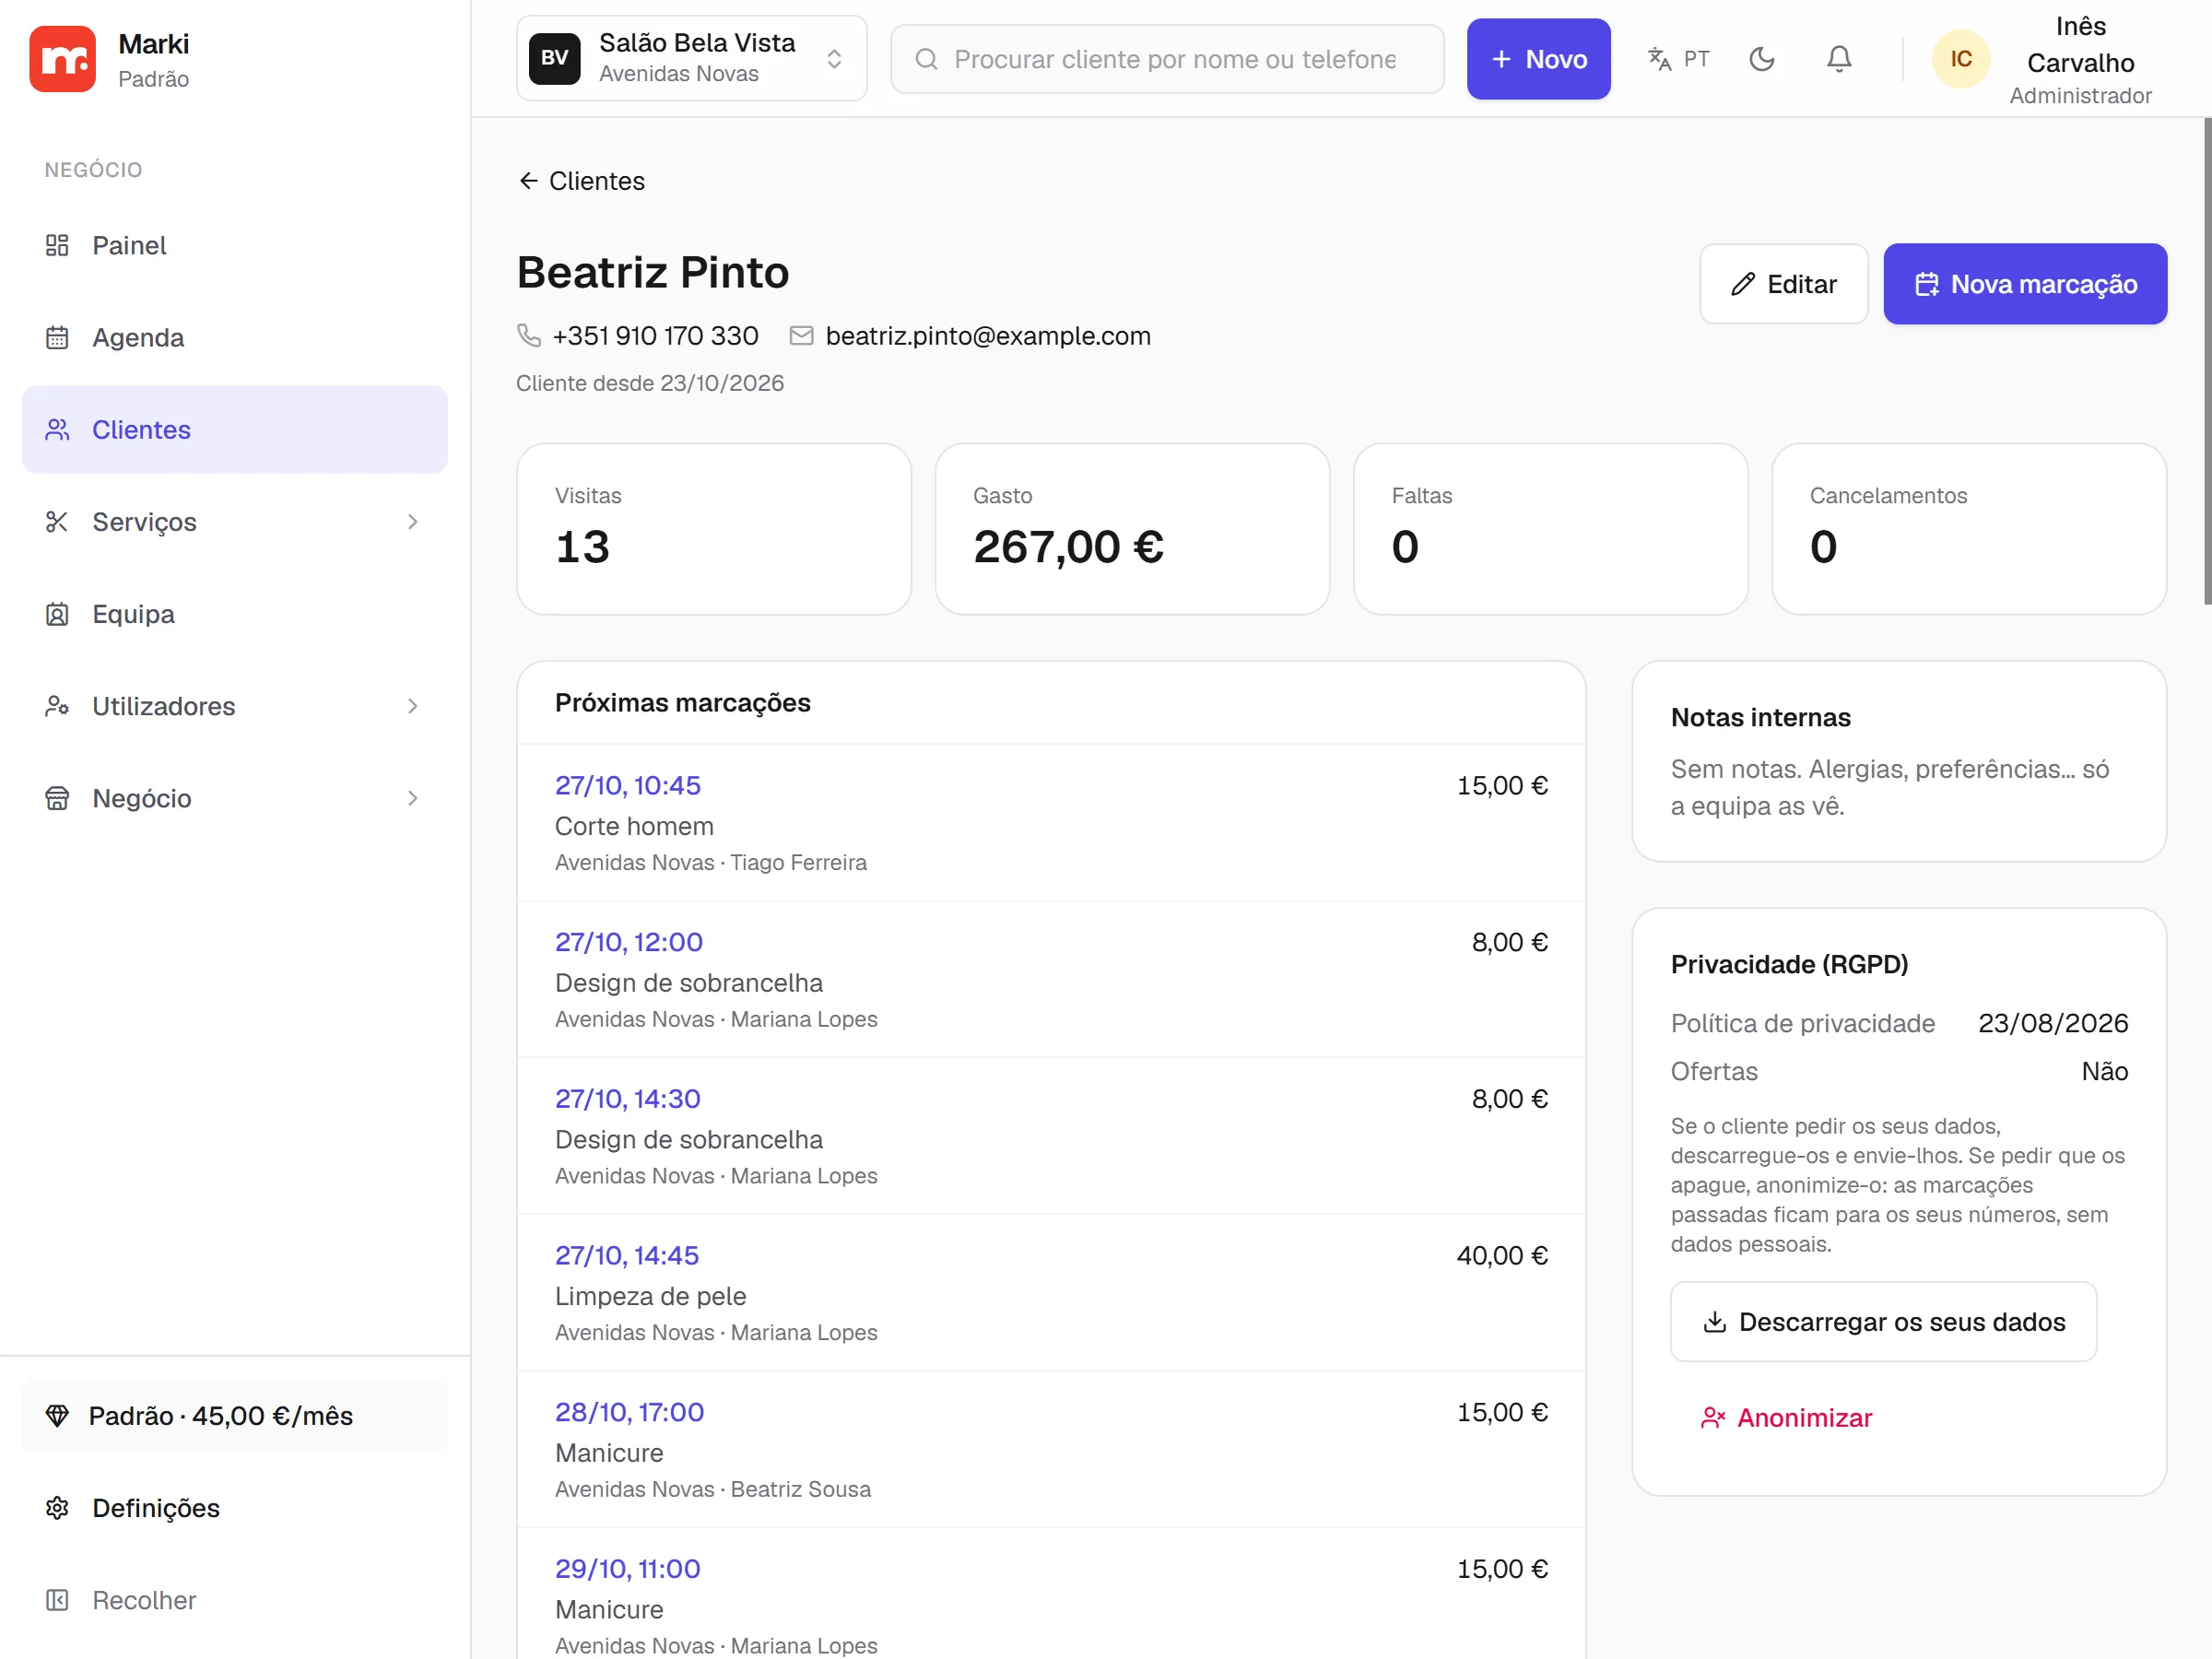Click the Faltas card

click(x=1550, y=529)
